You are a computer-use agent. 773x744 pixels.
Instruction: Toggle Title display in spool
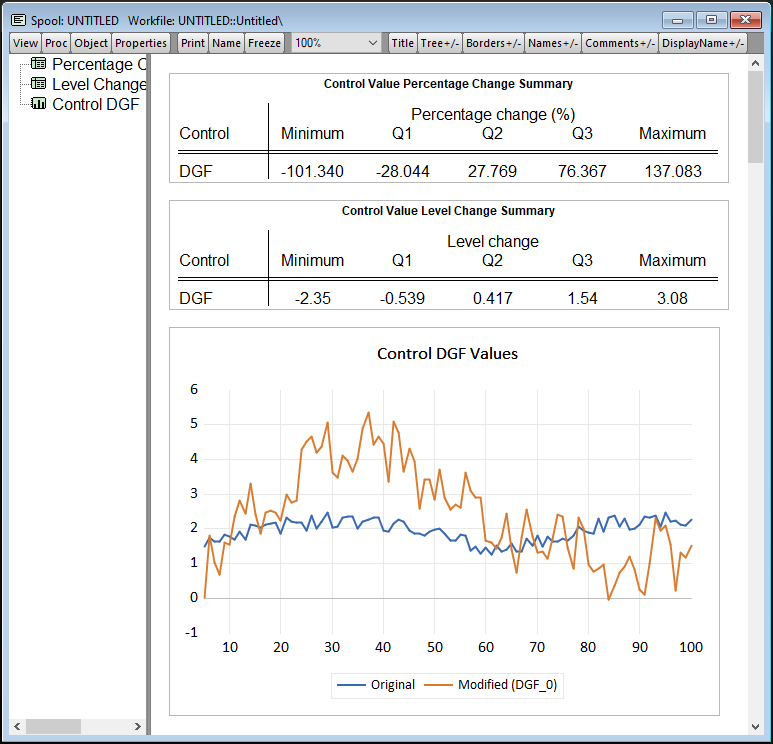click(x=402, y=43)
